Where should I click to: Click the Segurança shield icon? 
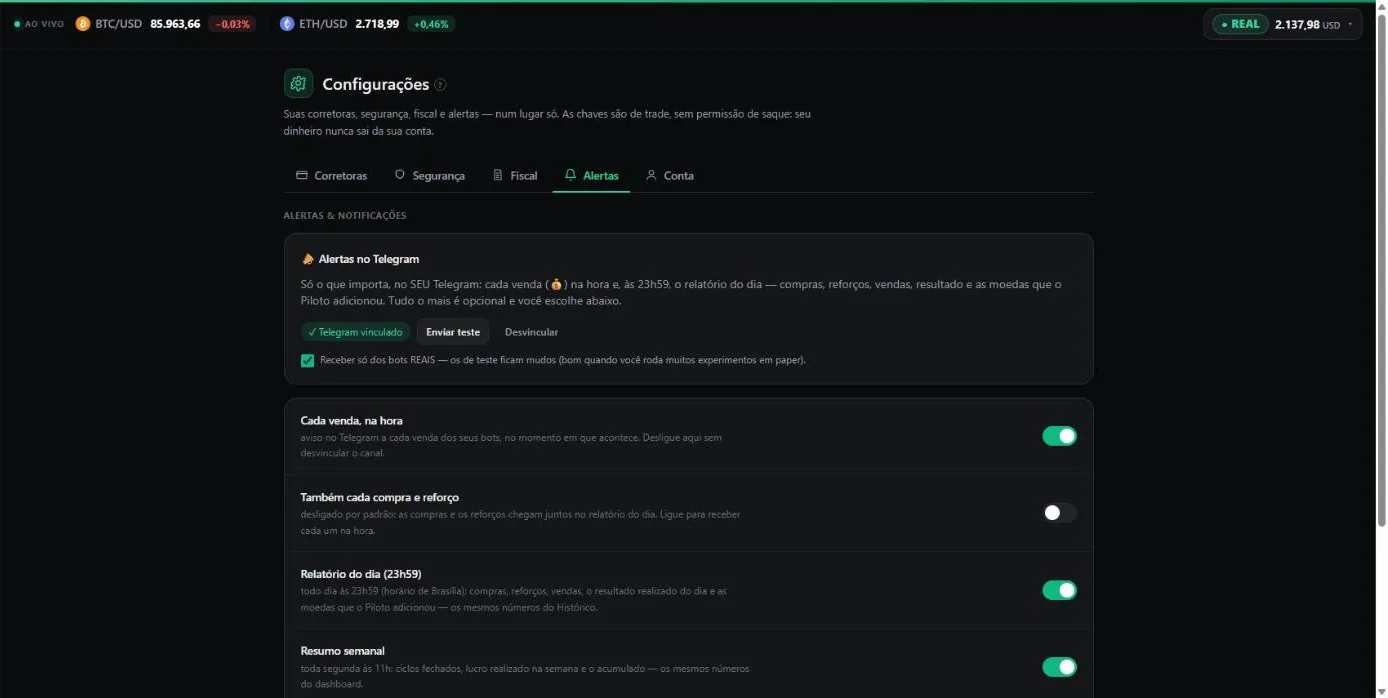(400, 175)
